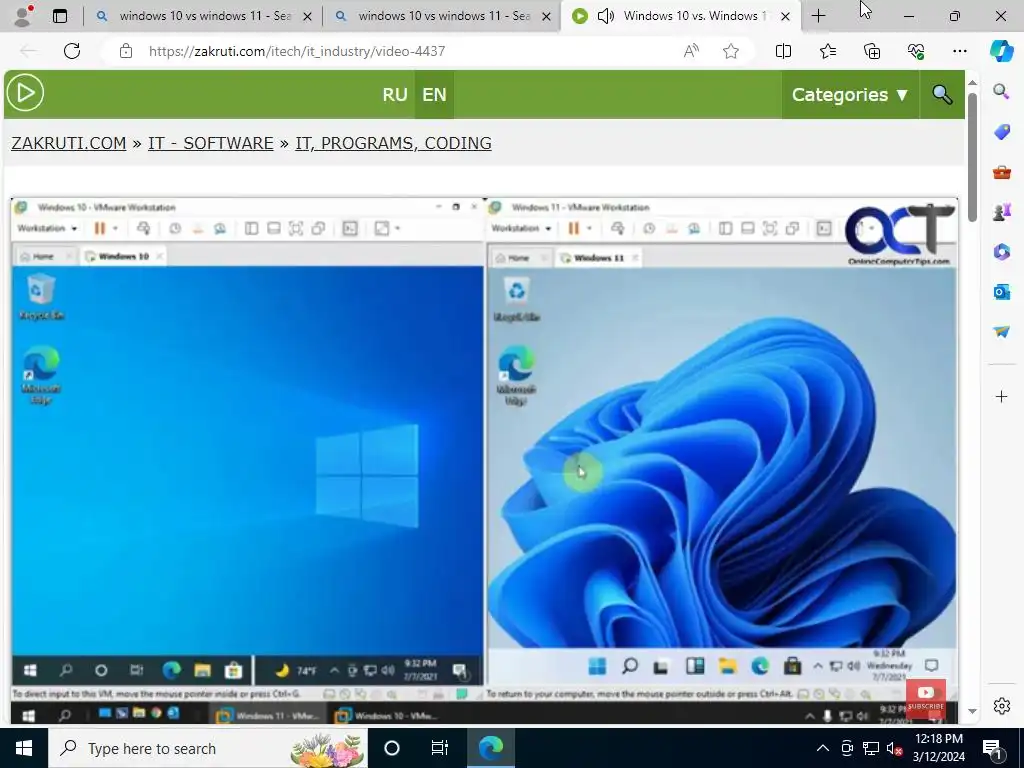This screenshot has height=768, width=1024.
Task: Open Outlook sidebar icon
Action: pos(1001,291)
